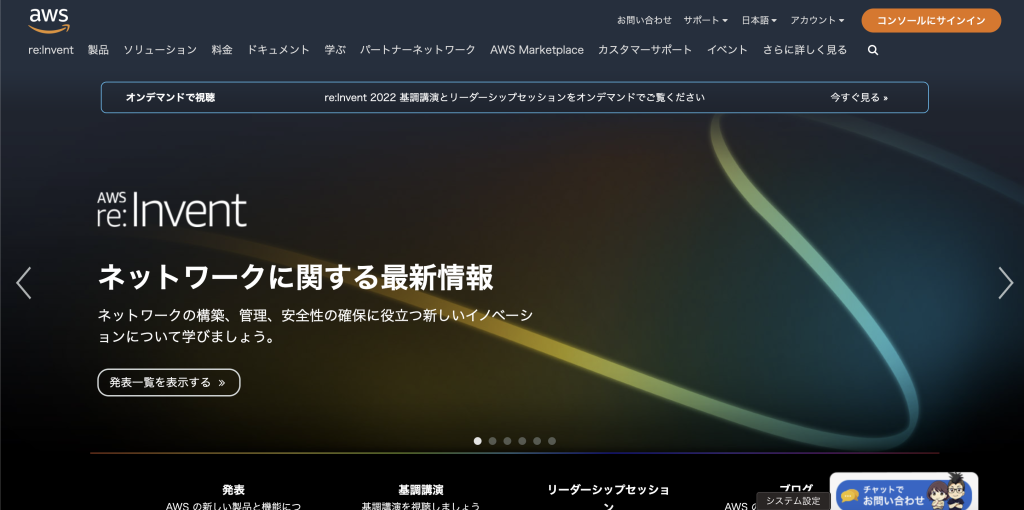
Task: Click the お問い合わせ link
Action: pyautogui.click(x=644, y=20)
